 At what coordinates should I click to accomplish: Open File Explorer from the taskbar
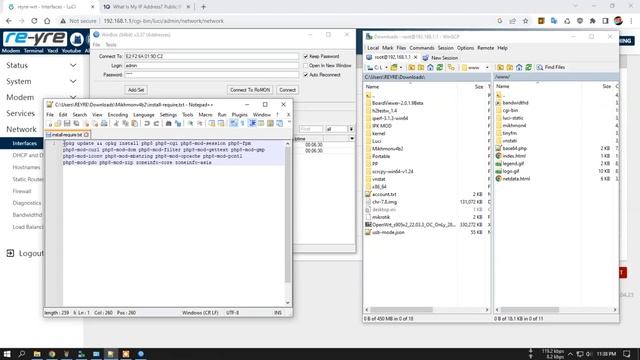click(x=37, y=354)
